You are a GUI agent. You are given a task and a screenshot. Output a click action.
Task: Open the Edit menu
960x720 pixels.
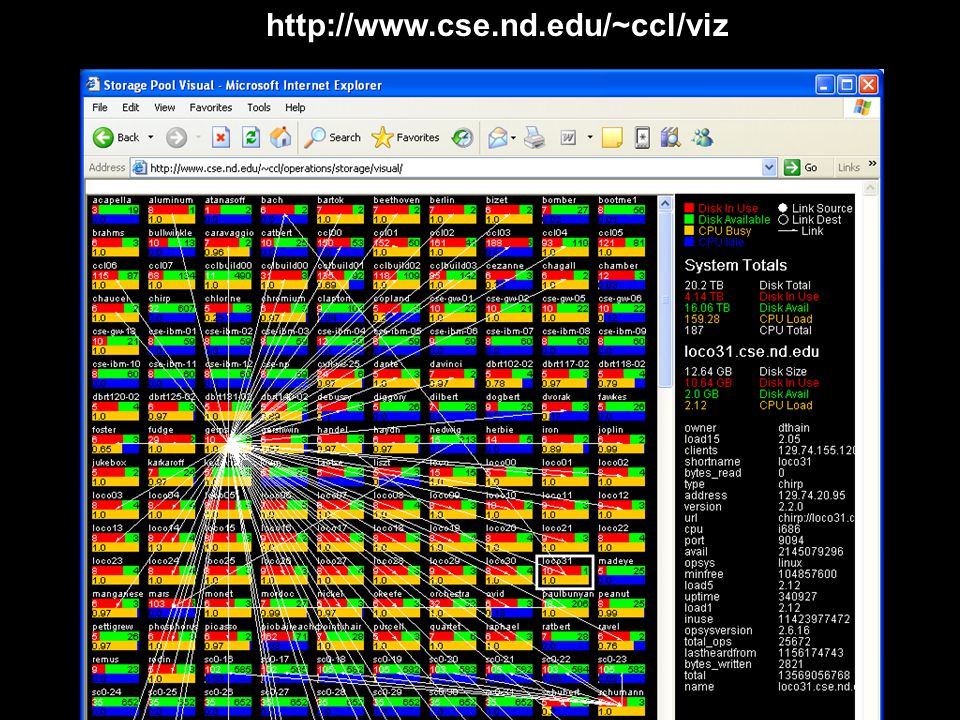pos(130,107)
